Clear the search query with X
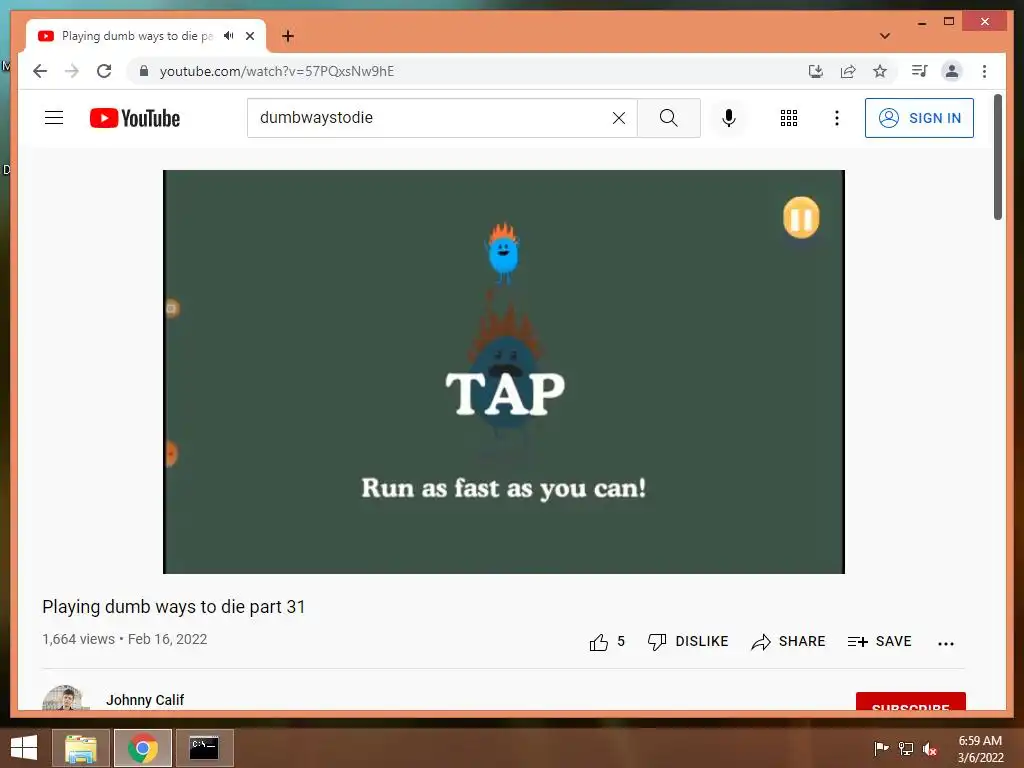 point(618,118)
